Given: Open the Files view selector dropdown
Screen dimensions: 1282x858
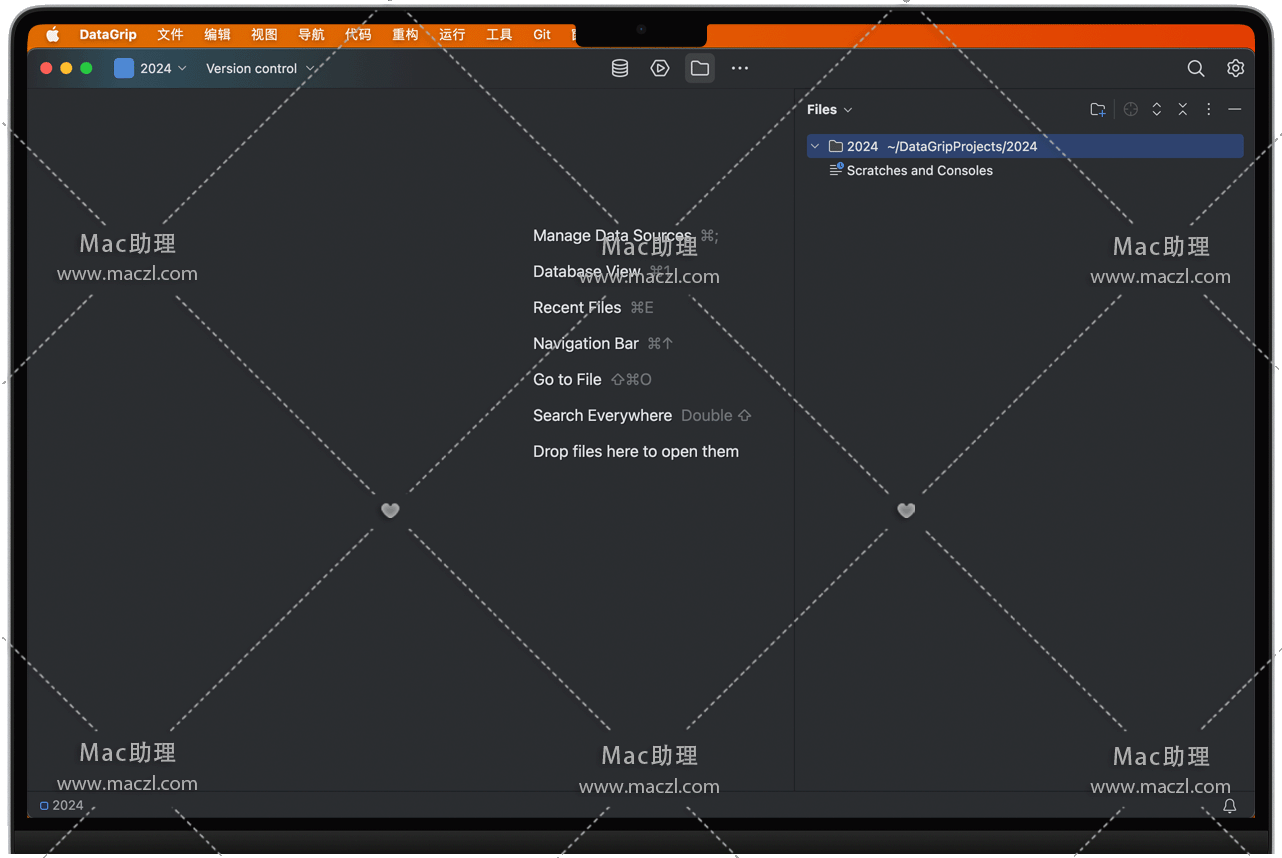Looking at the screenshot, I should click(830, 110).
